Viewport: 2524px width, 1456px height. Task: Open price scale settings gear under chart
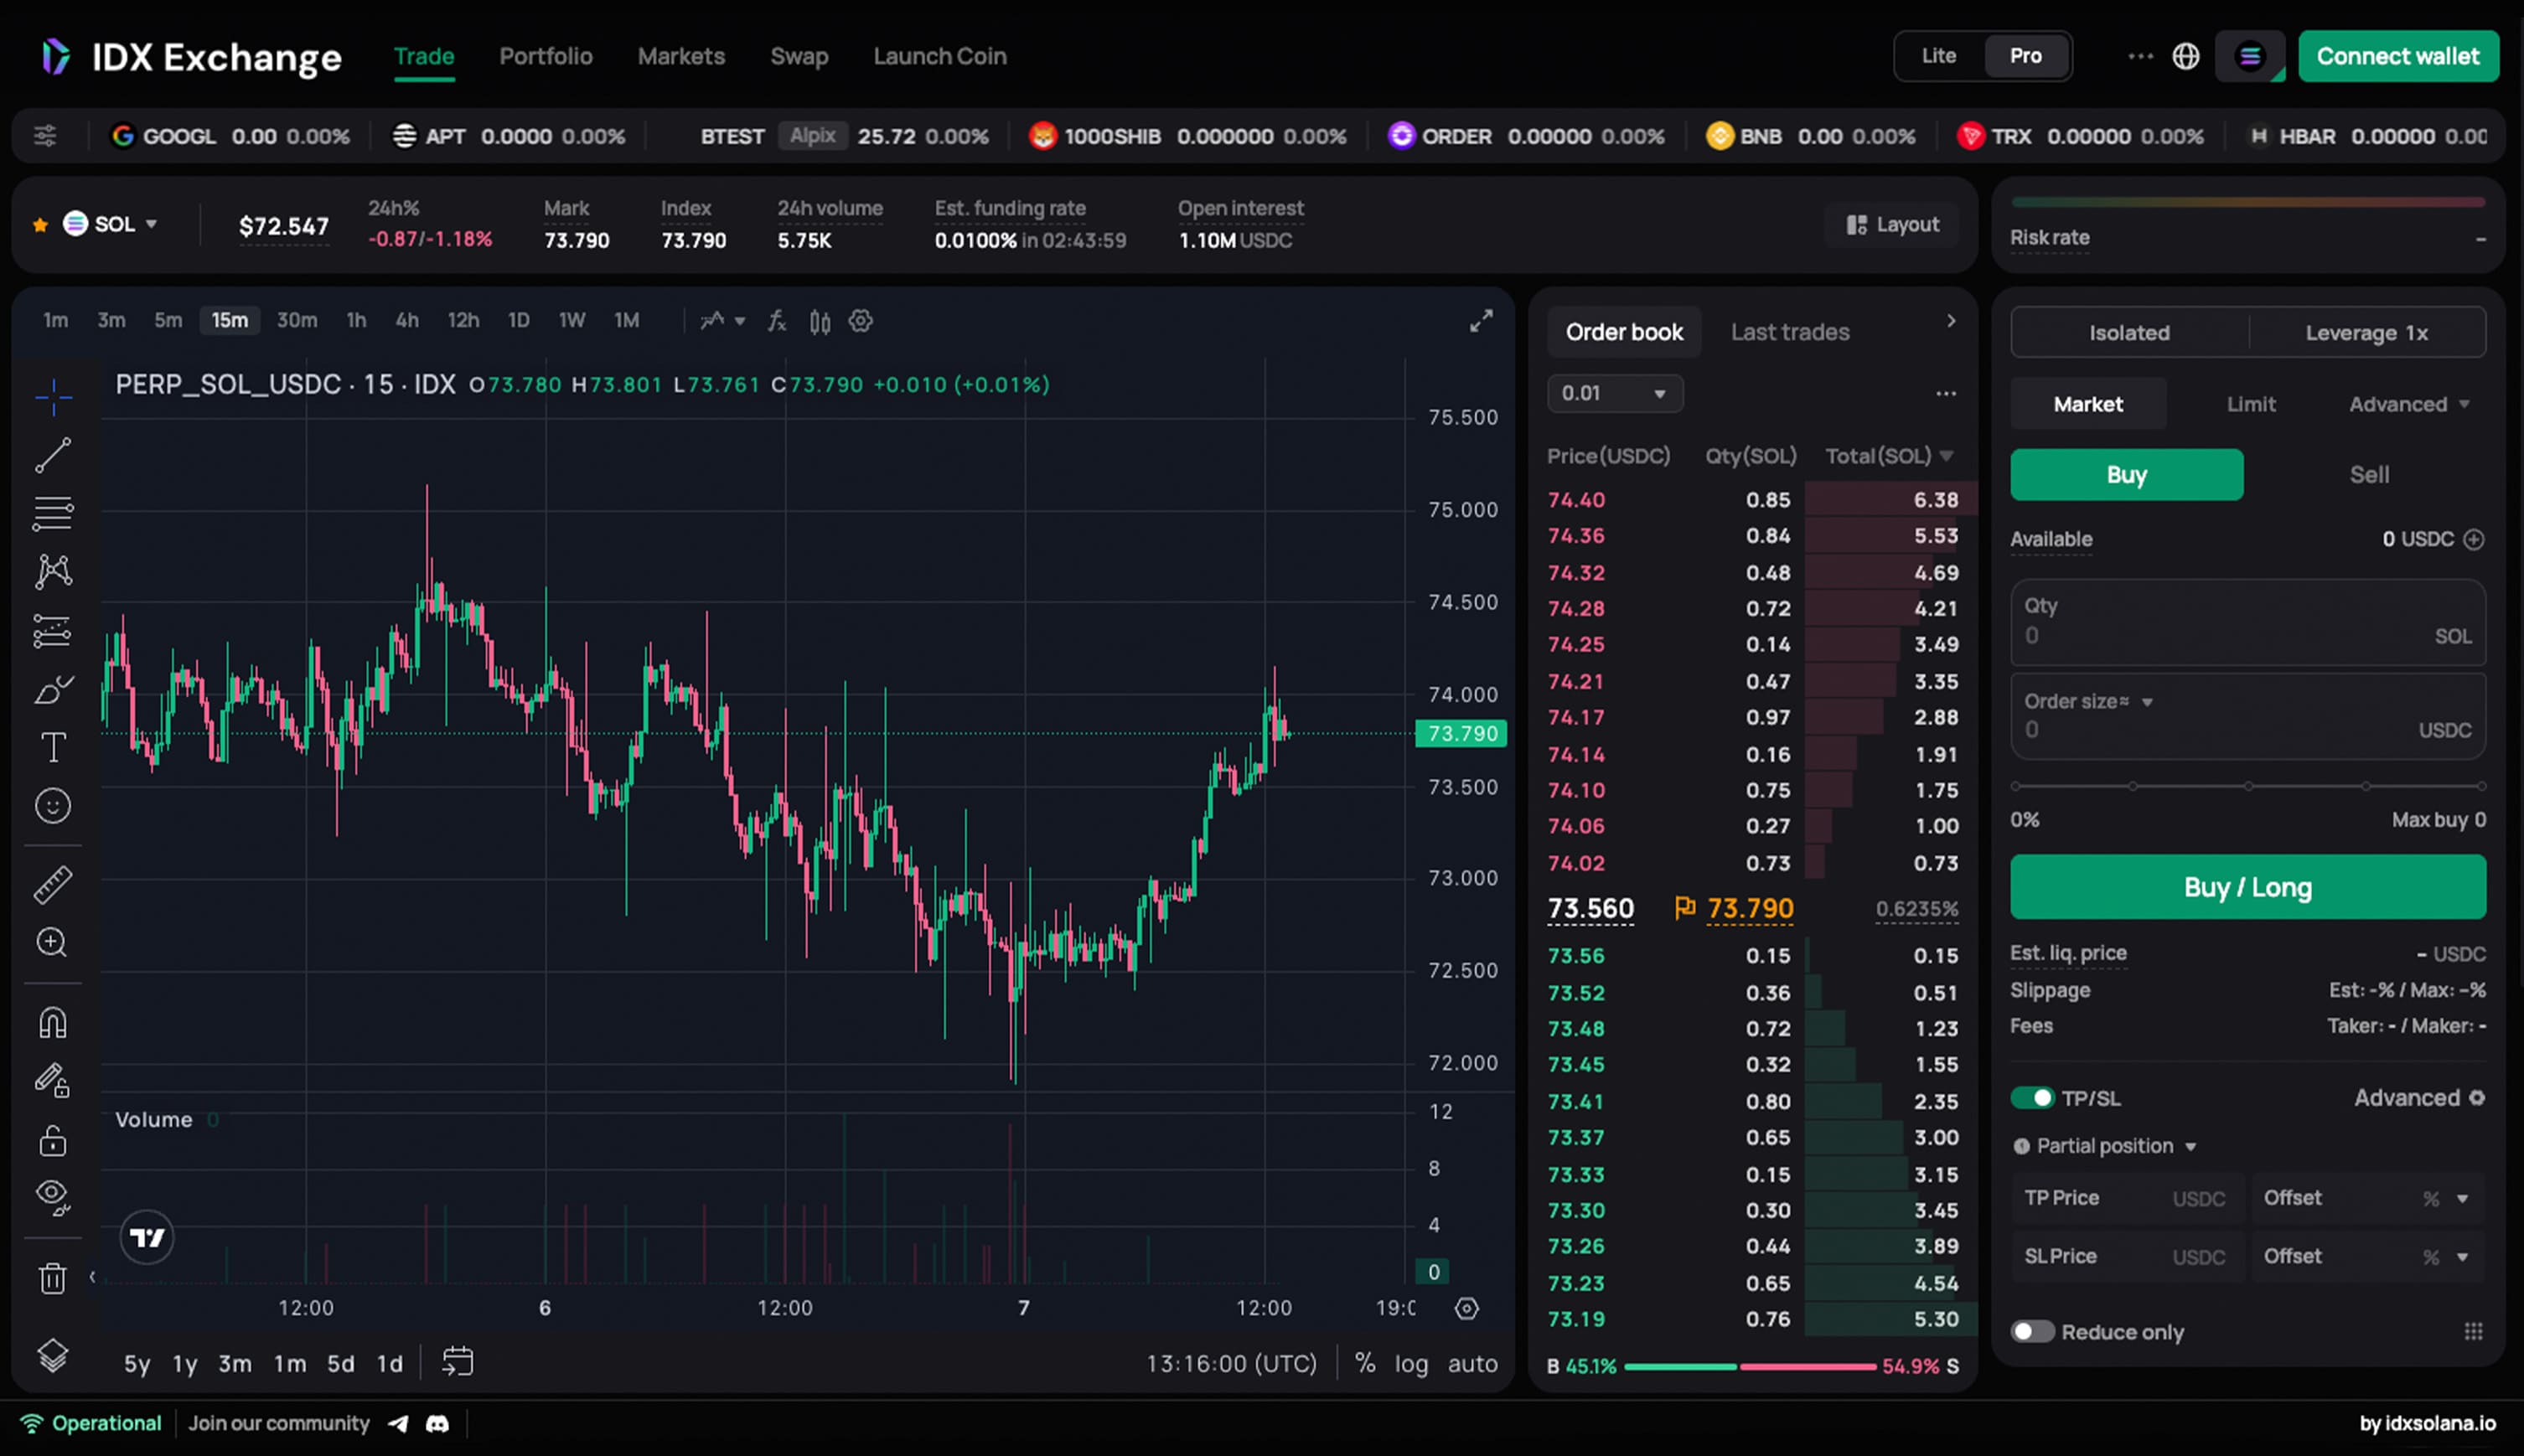(x=1466, y=1308)
